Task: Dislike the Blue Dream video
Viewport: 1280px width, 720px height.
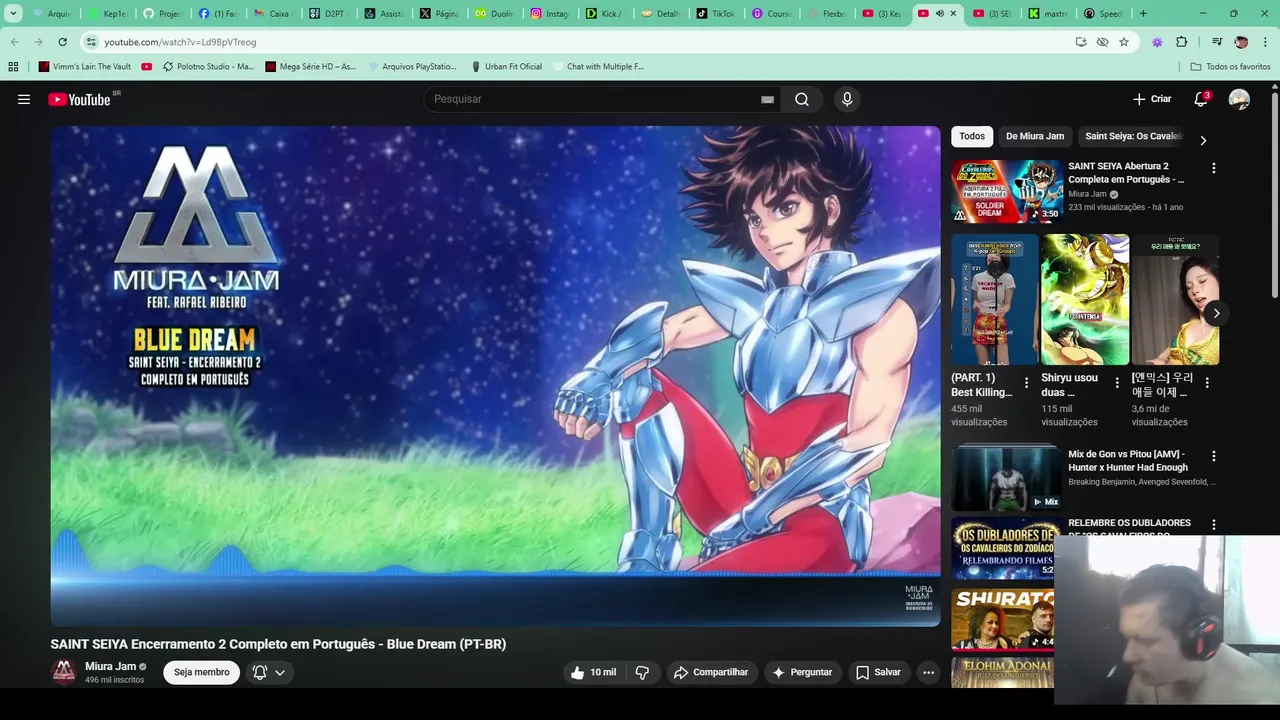Action: point(642,672)
